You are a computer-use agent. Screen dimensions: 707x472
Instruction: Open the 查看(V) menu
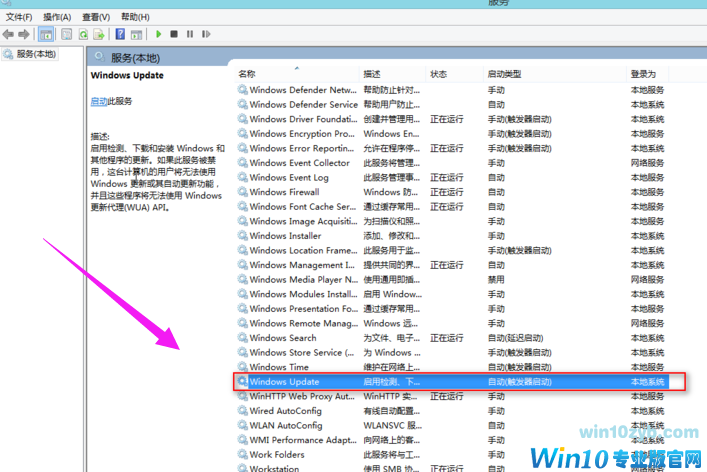96,17
